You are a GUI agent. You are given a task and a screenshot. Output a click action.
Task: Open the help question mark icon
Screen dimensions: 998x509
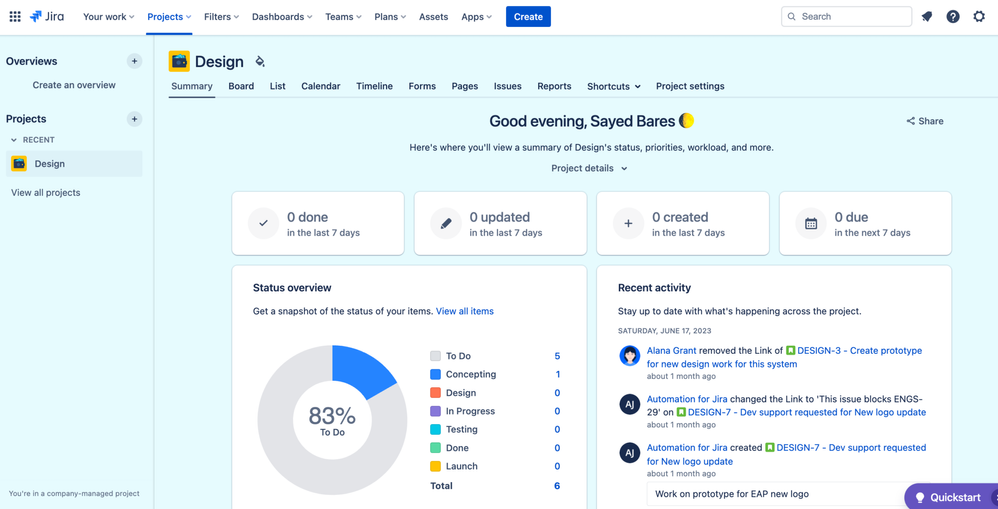click(x=953, y=17)
